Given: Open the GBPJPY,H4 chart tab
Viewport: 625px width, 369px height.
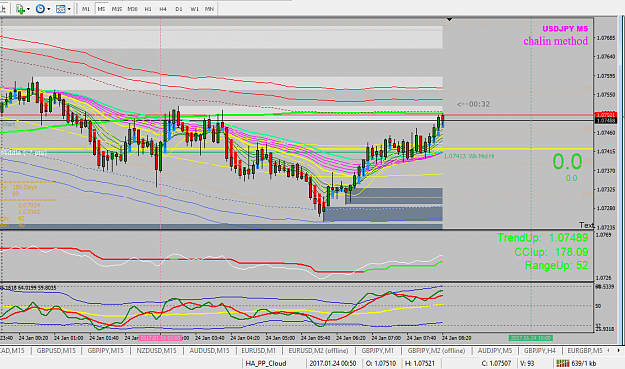Looking at the screenshot, I should (540, 351).
